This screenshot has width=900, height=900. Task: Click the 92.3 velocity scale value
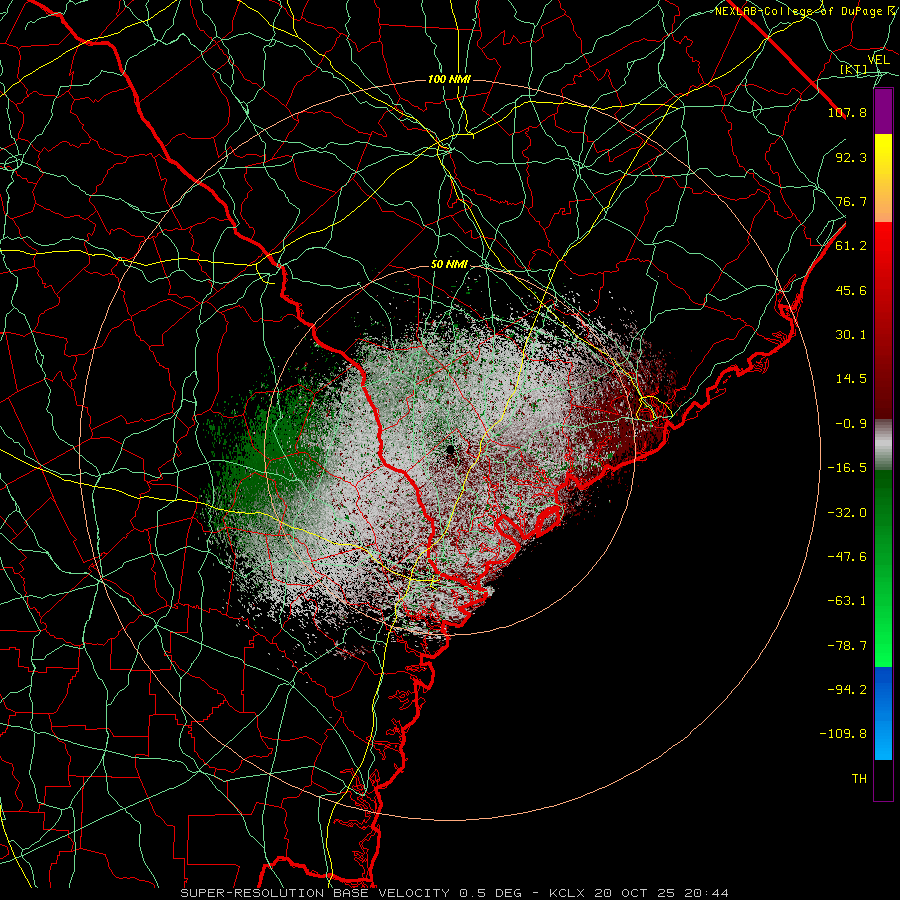coord(851,157)
